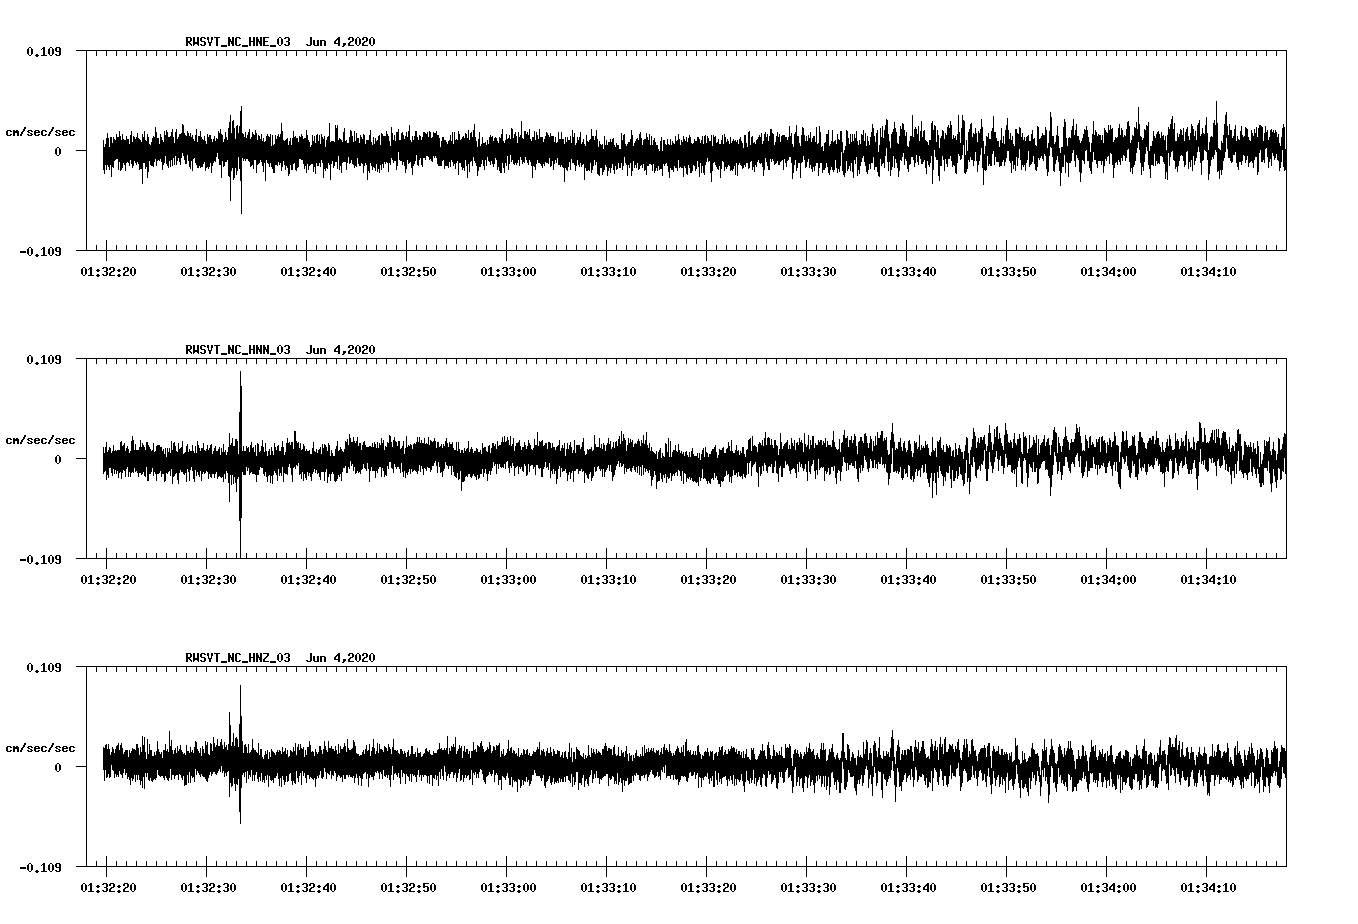
Task: Click the 01:33:20 label under the HNN plot
Action: click(708, 579)
